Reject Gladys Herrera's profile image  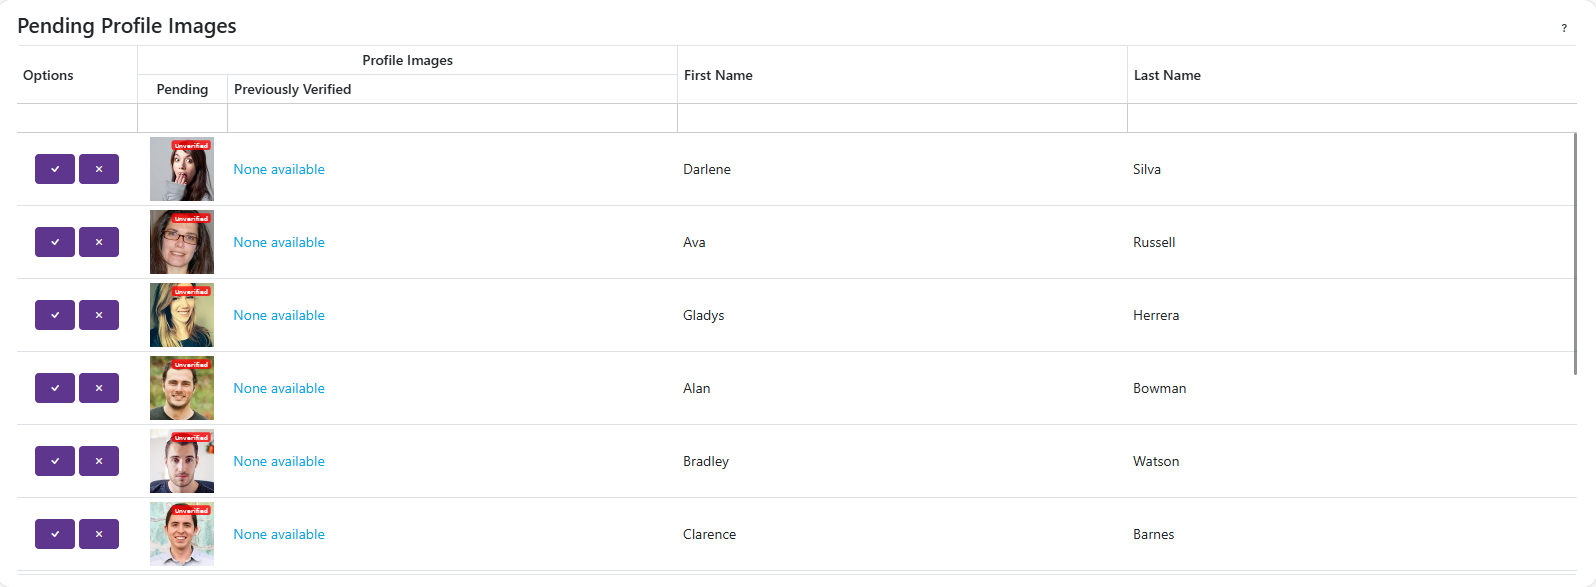point(99,315)
